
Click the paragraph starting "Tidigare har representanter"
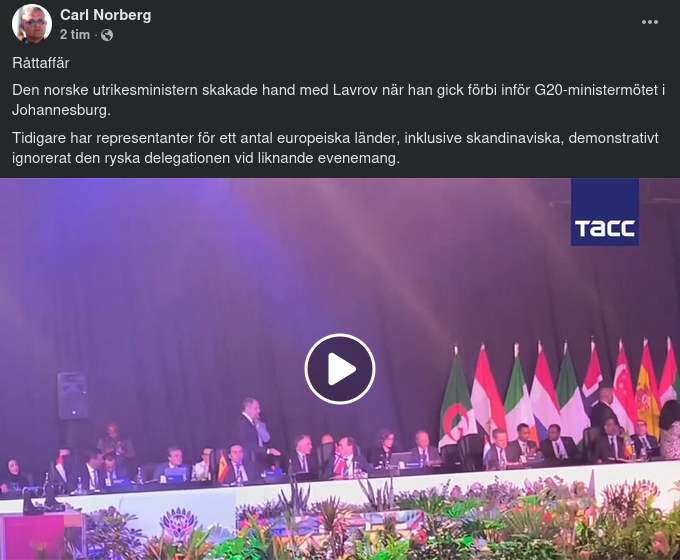coord(335,148)
